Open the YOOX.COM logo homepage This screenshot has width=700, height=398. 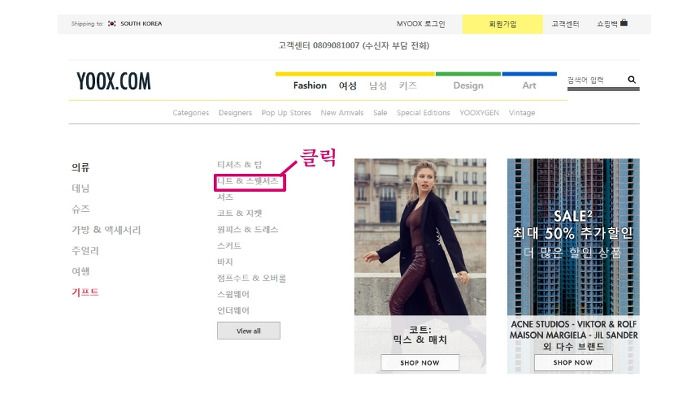click(114, 81)
